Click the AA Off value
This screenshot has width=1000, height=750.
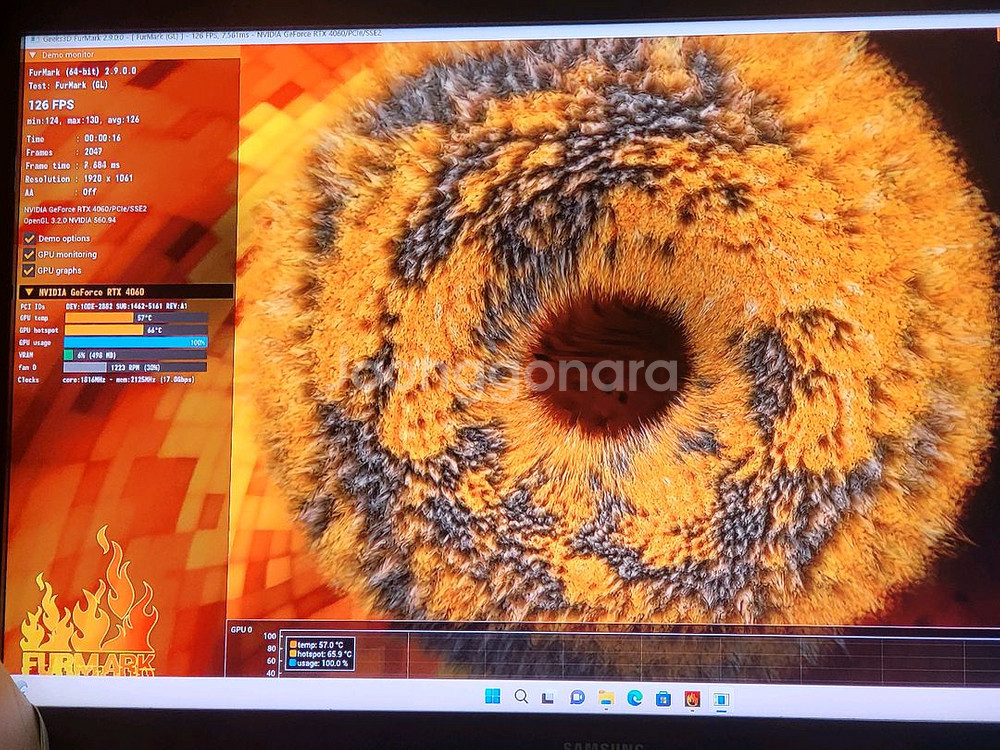click(x=89, y=192)
